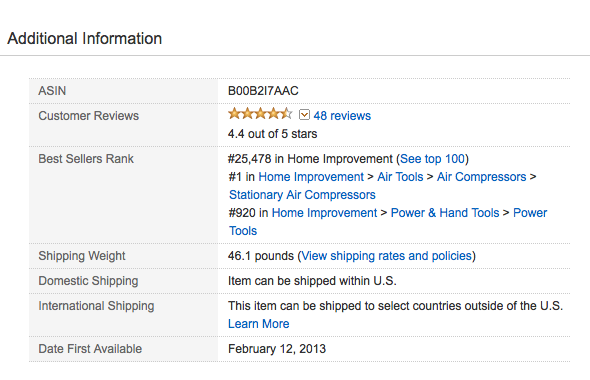590x380 pixels.
Task: Click the February 12, 2013 date value
Action: click(277, 349)
